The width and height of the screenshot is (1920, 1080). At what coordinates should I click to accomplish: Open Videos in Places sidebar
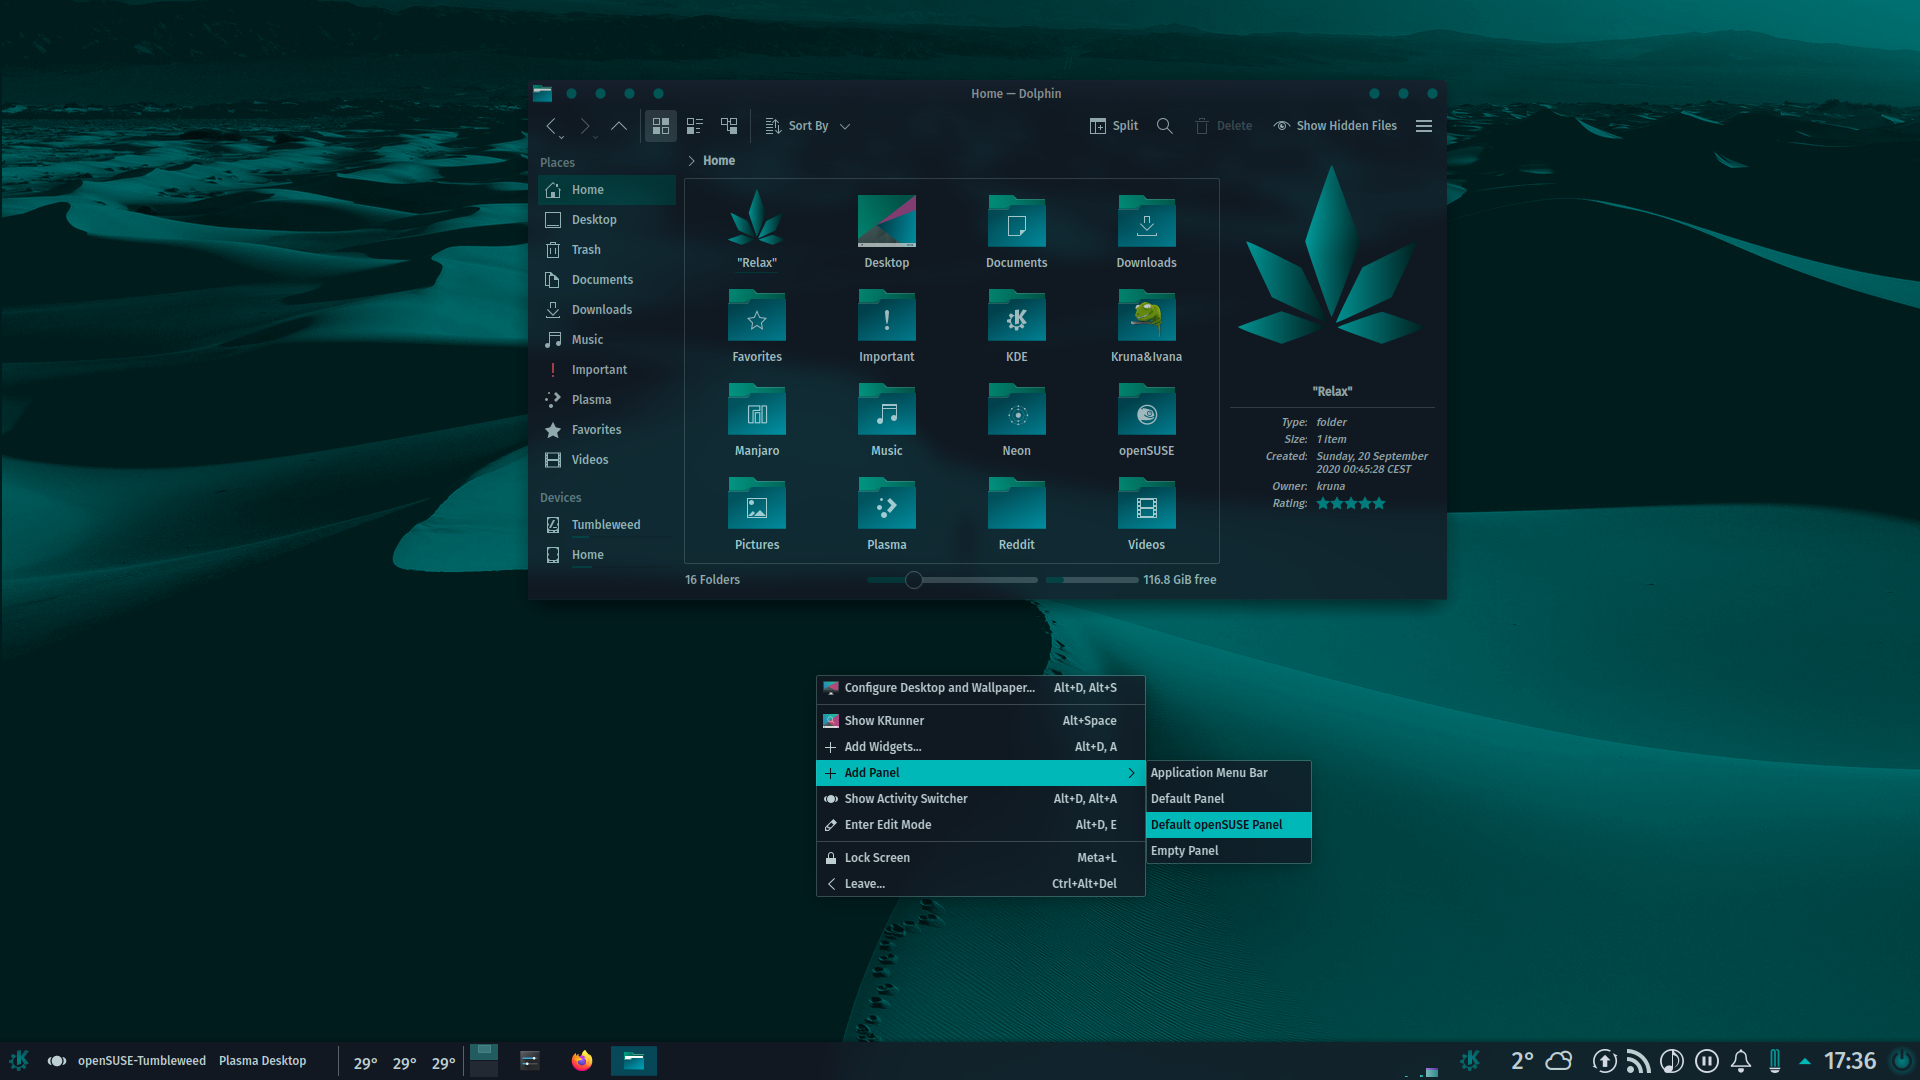coord(607,460)
